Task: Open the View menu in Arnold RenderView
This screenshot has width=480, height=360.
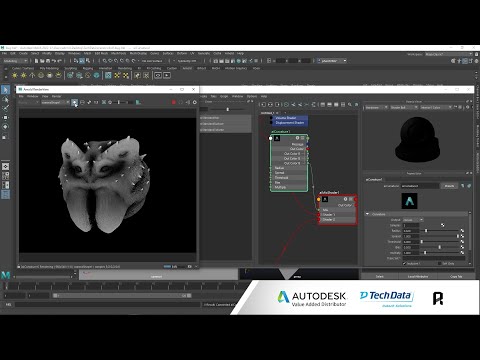Action: [x=45, y=96]
